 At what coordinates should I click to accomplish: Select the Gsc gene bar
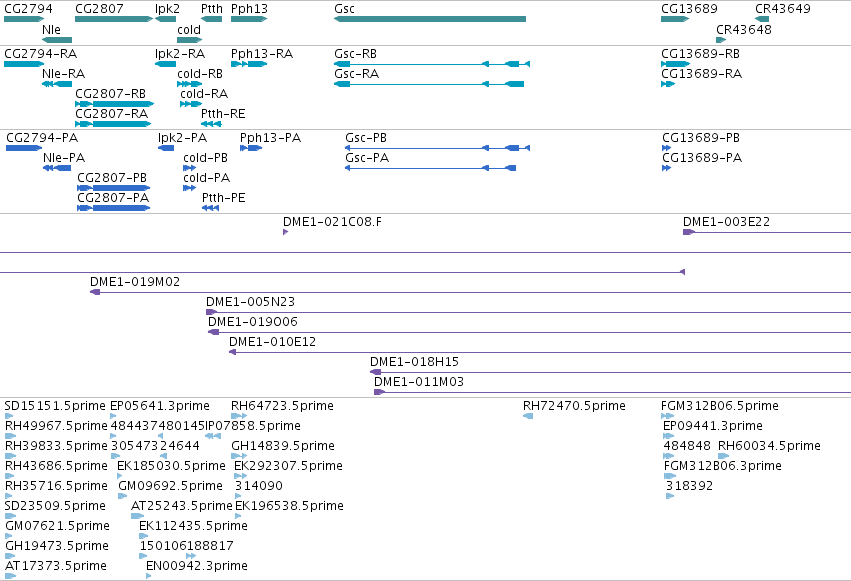[x=430, y=19]
